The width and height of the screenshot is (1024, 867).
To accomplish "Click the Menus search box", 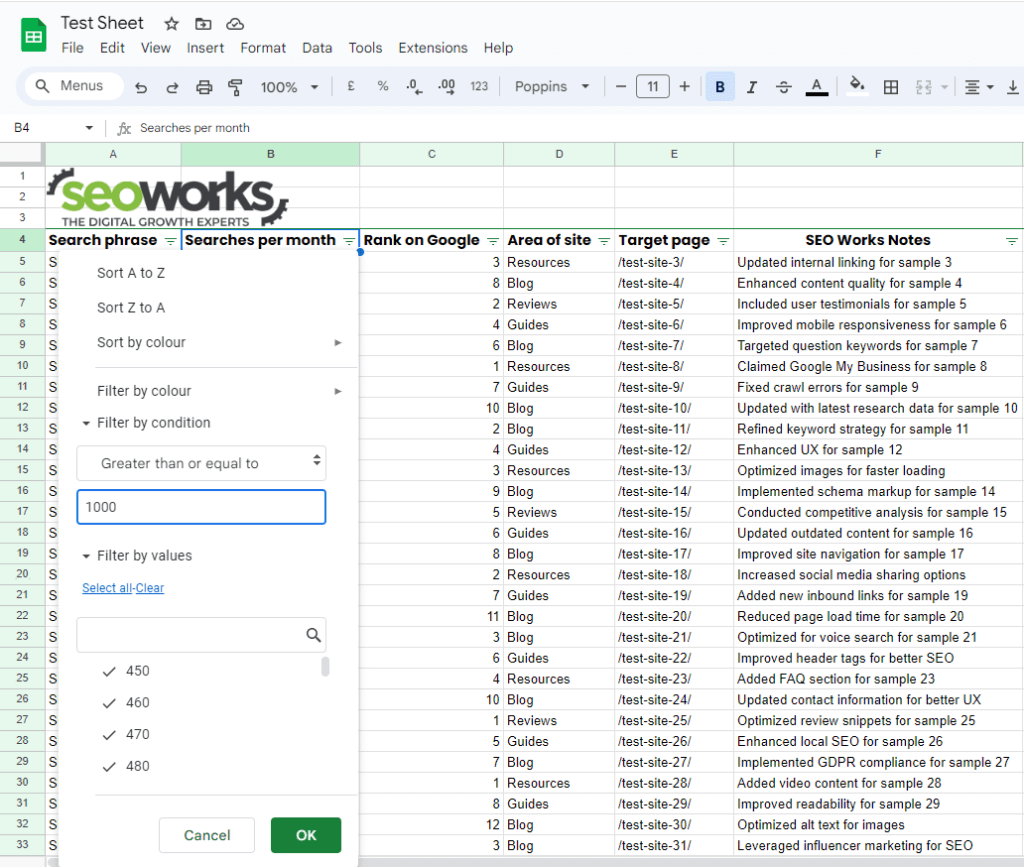I will coord(74,86).
